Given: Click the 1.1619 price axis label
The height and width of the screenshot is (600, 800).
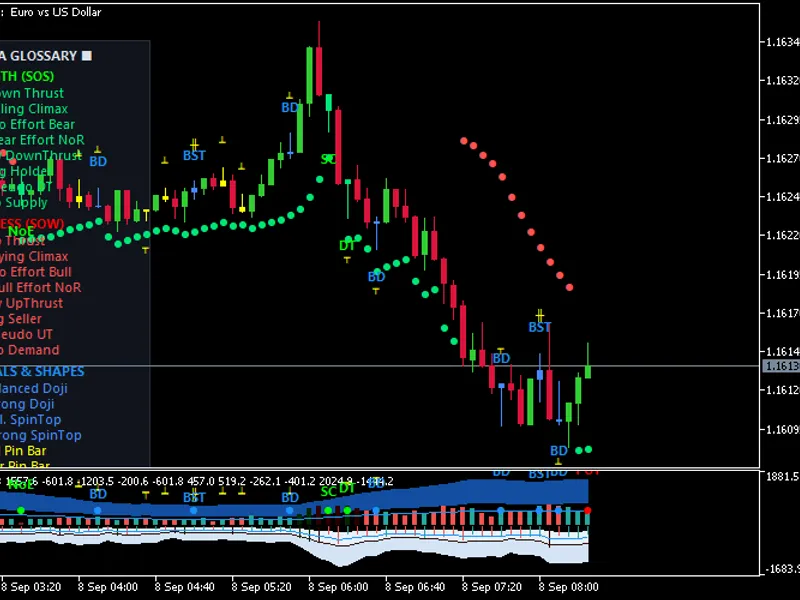Looking at the screenshot, I should coord(782,274).
